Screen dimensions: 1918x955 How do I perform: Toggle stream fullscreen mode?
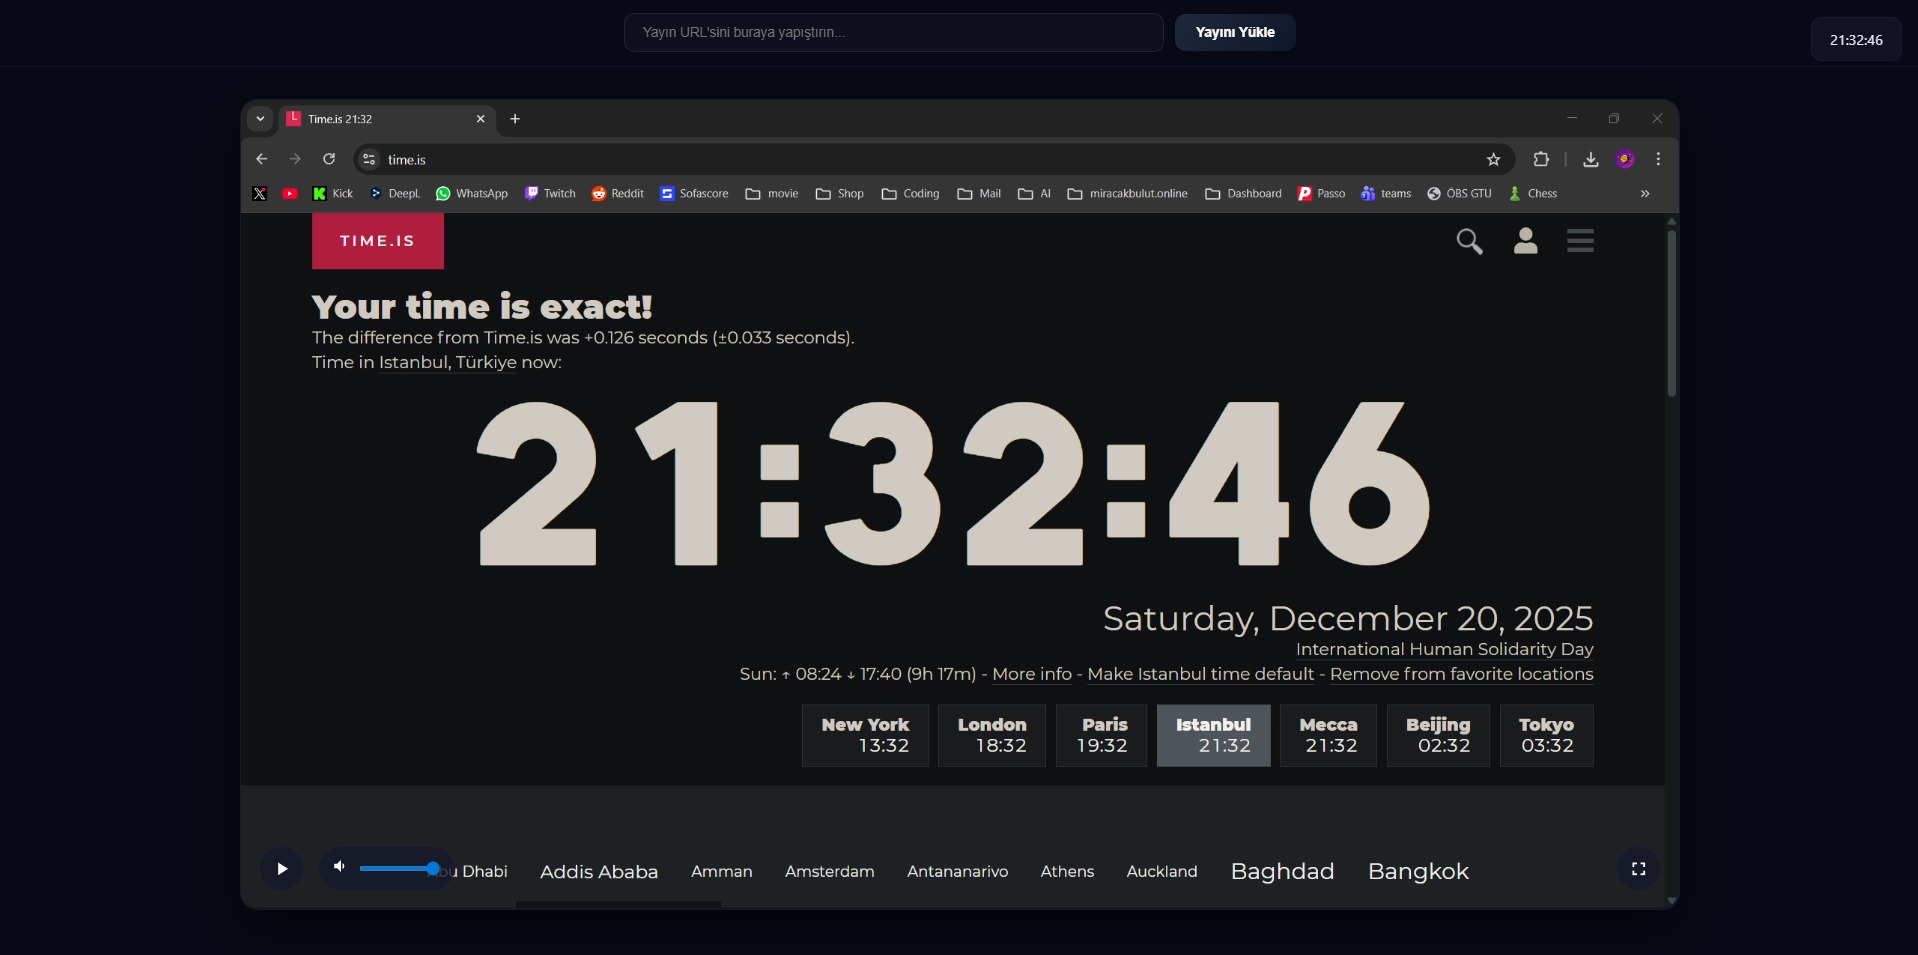[1638, 869]
